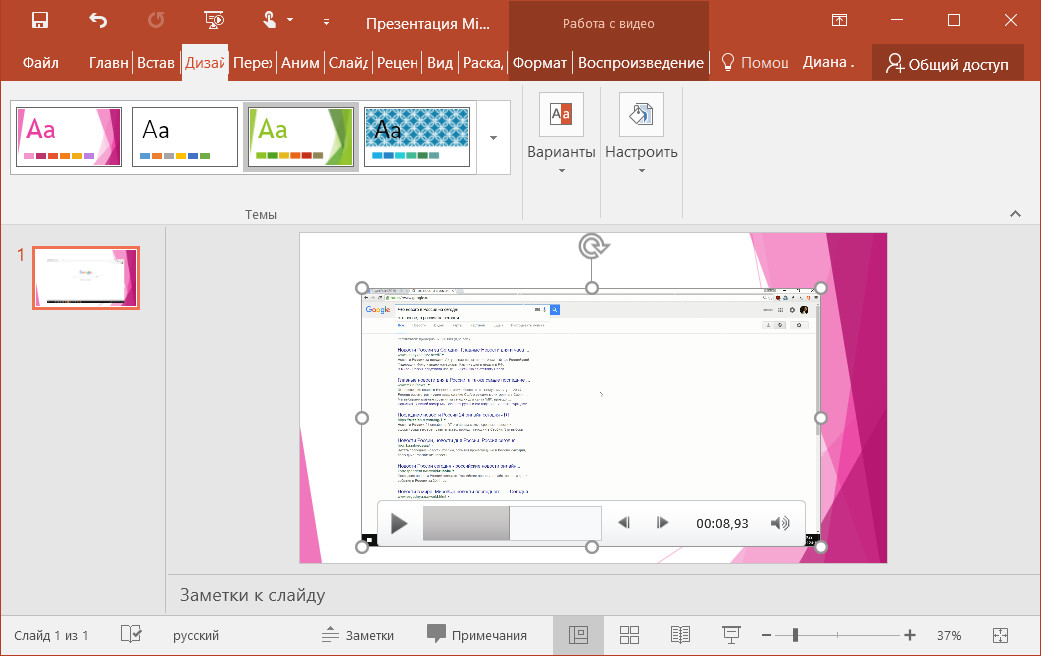Customize the Quick Access Toolbar
The height and width of the screenshot is (656, 1041).
[x=326, y=20]
